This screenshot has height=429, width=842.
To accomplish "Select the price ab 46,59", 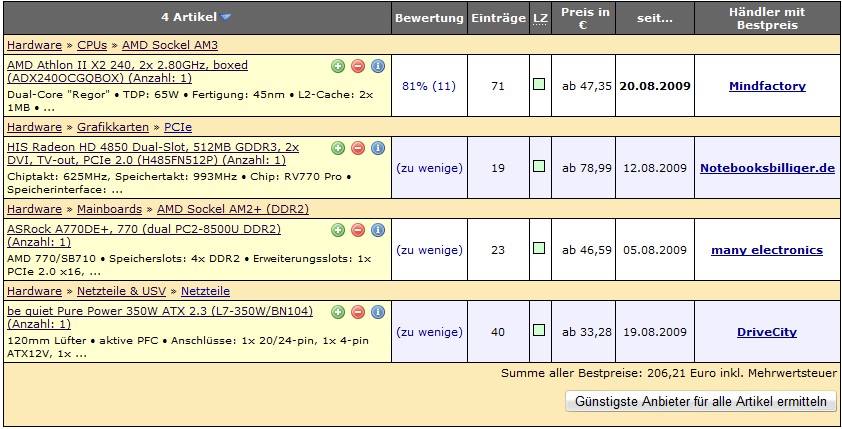I will [x=587, y=250].
